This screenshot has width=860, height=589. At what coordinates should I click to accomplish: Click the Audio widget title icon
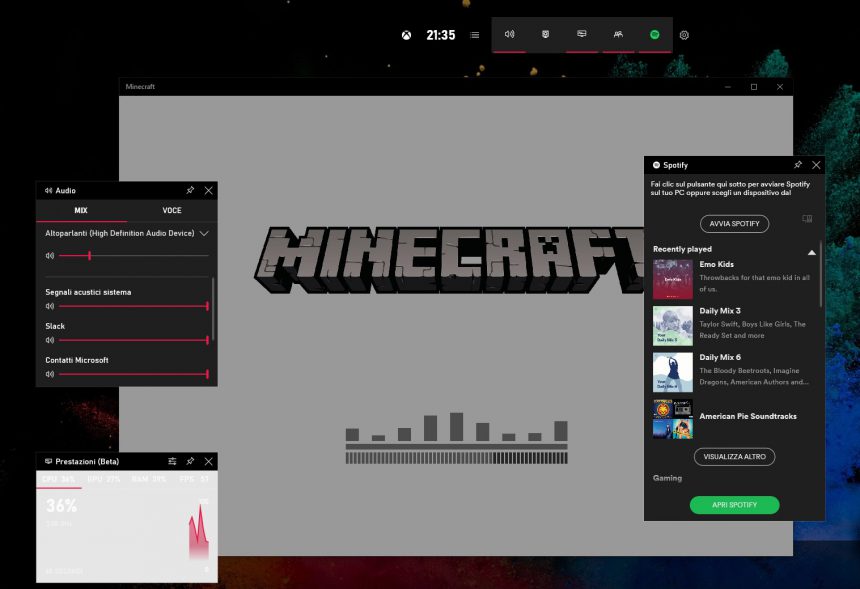49,190
